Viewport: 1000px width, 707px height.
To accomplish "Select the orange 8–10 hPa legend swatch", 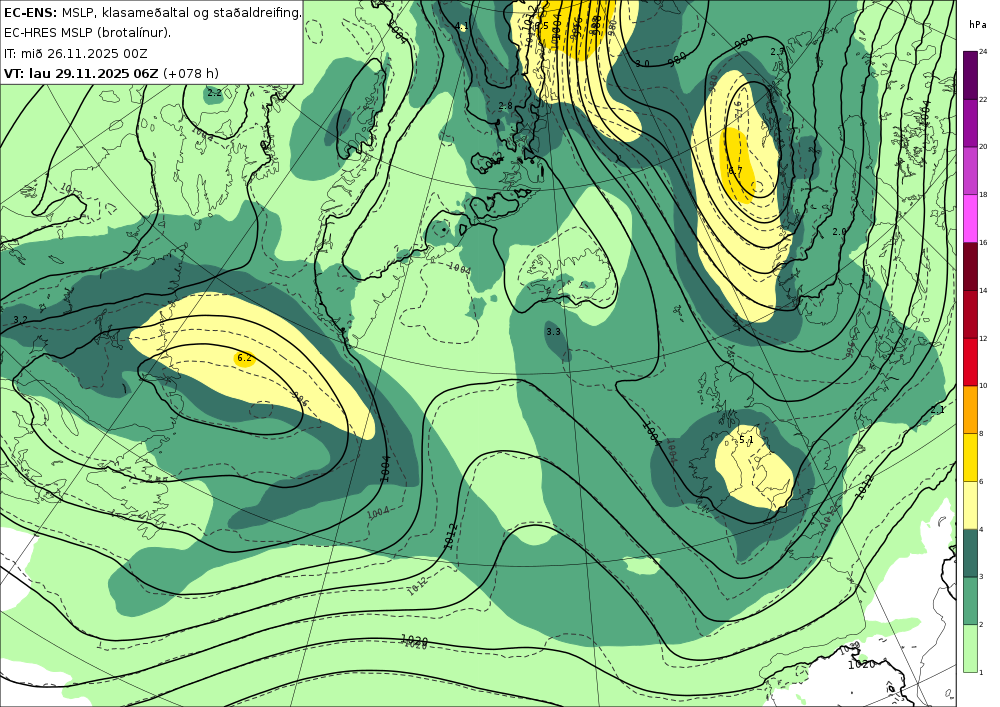I will 970,409.
